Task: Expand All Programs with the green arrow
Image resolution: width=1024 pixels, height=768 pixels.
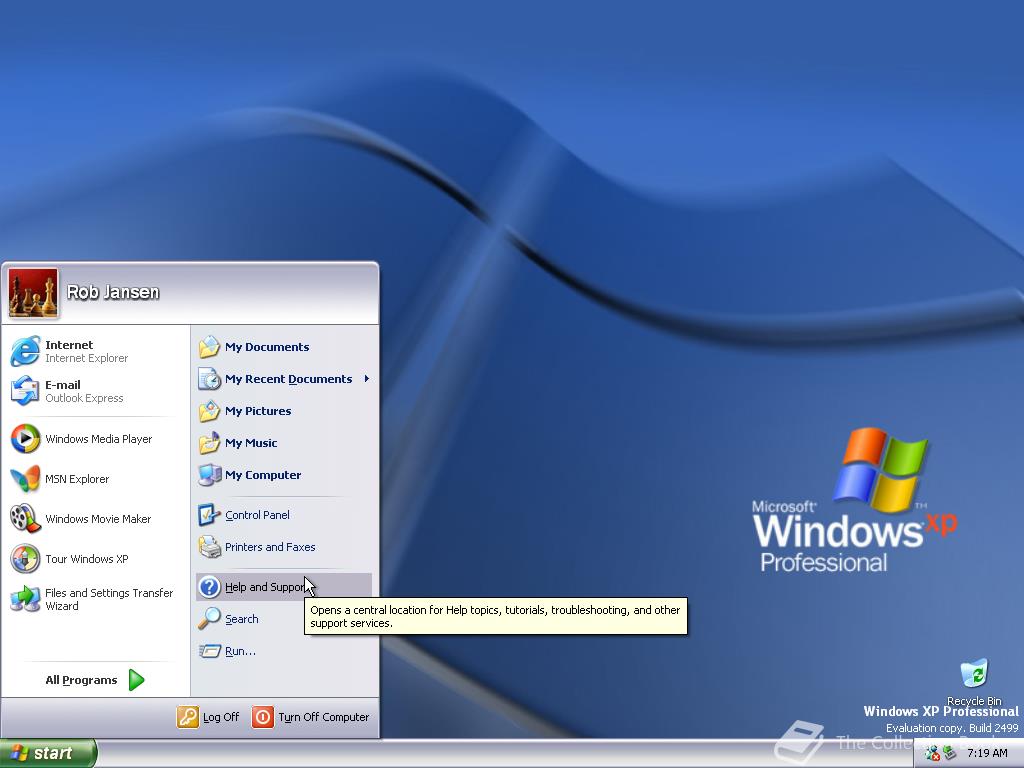Action: click(136, 680)
